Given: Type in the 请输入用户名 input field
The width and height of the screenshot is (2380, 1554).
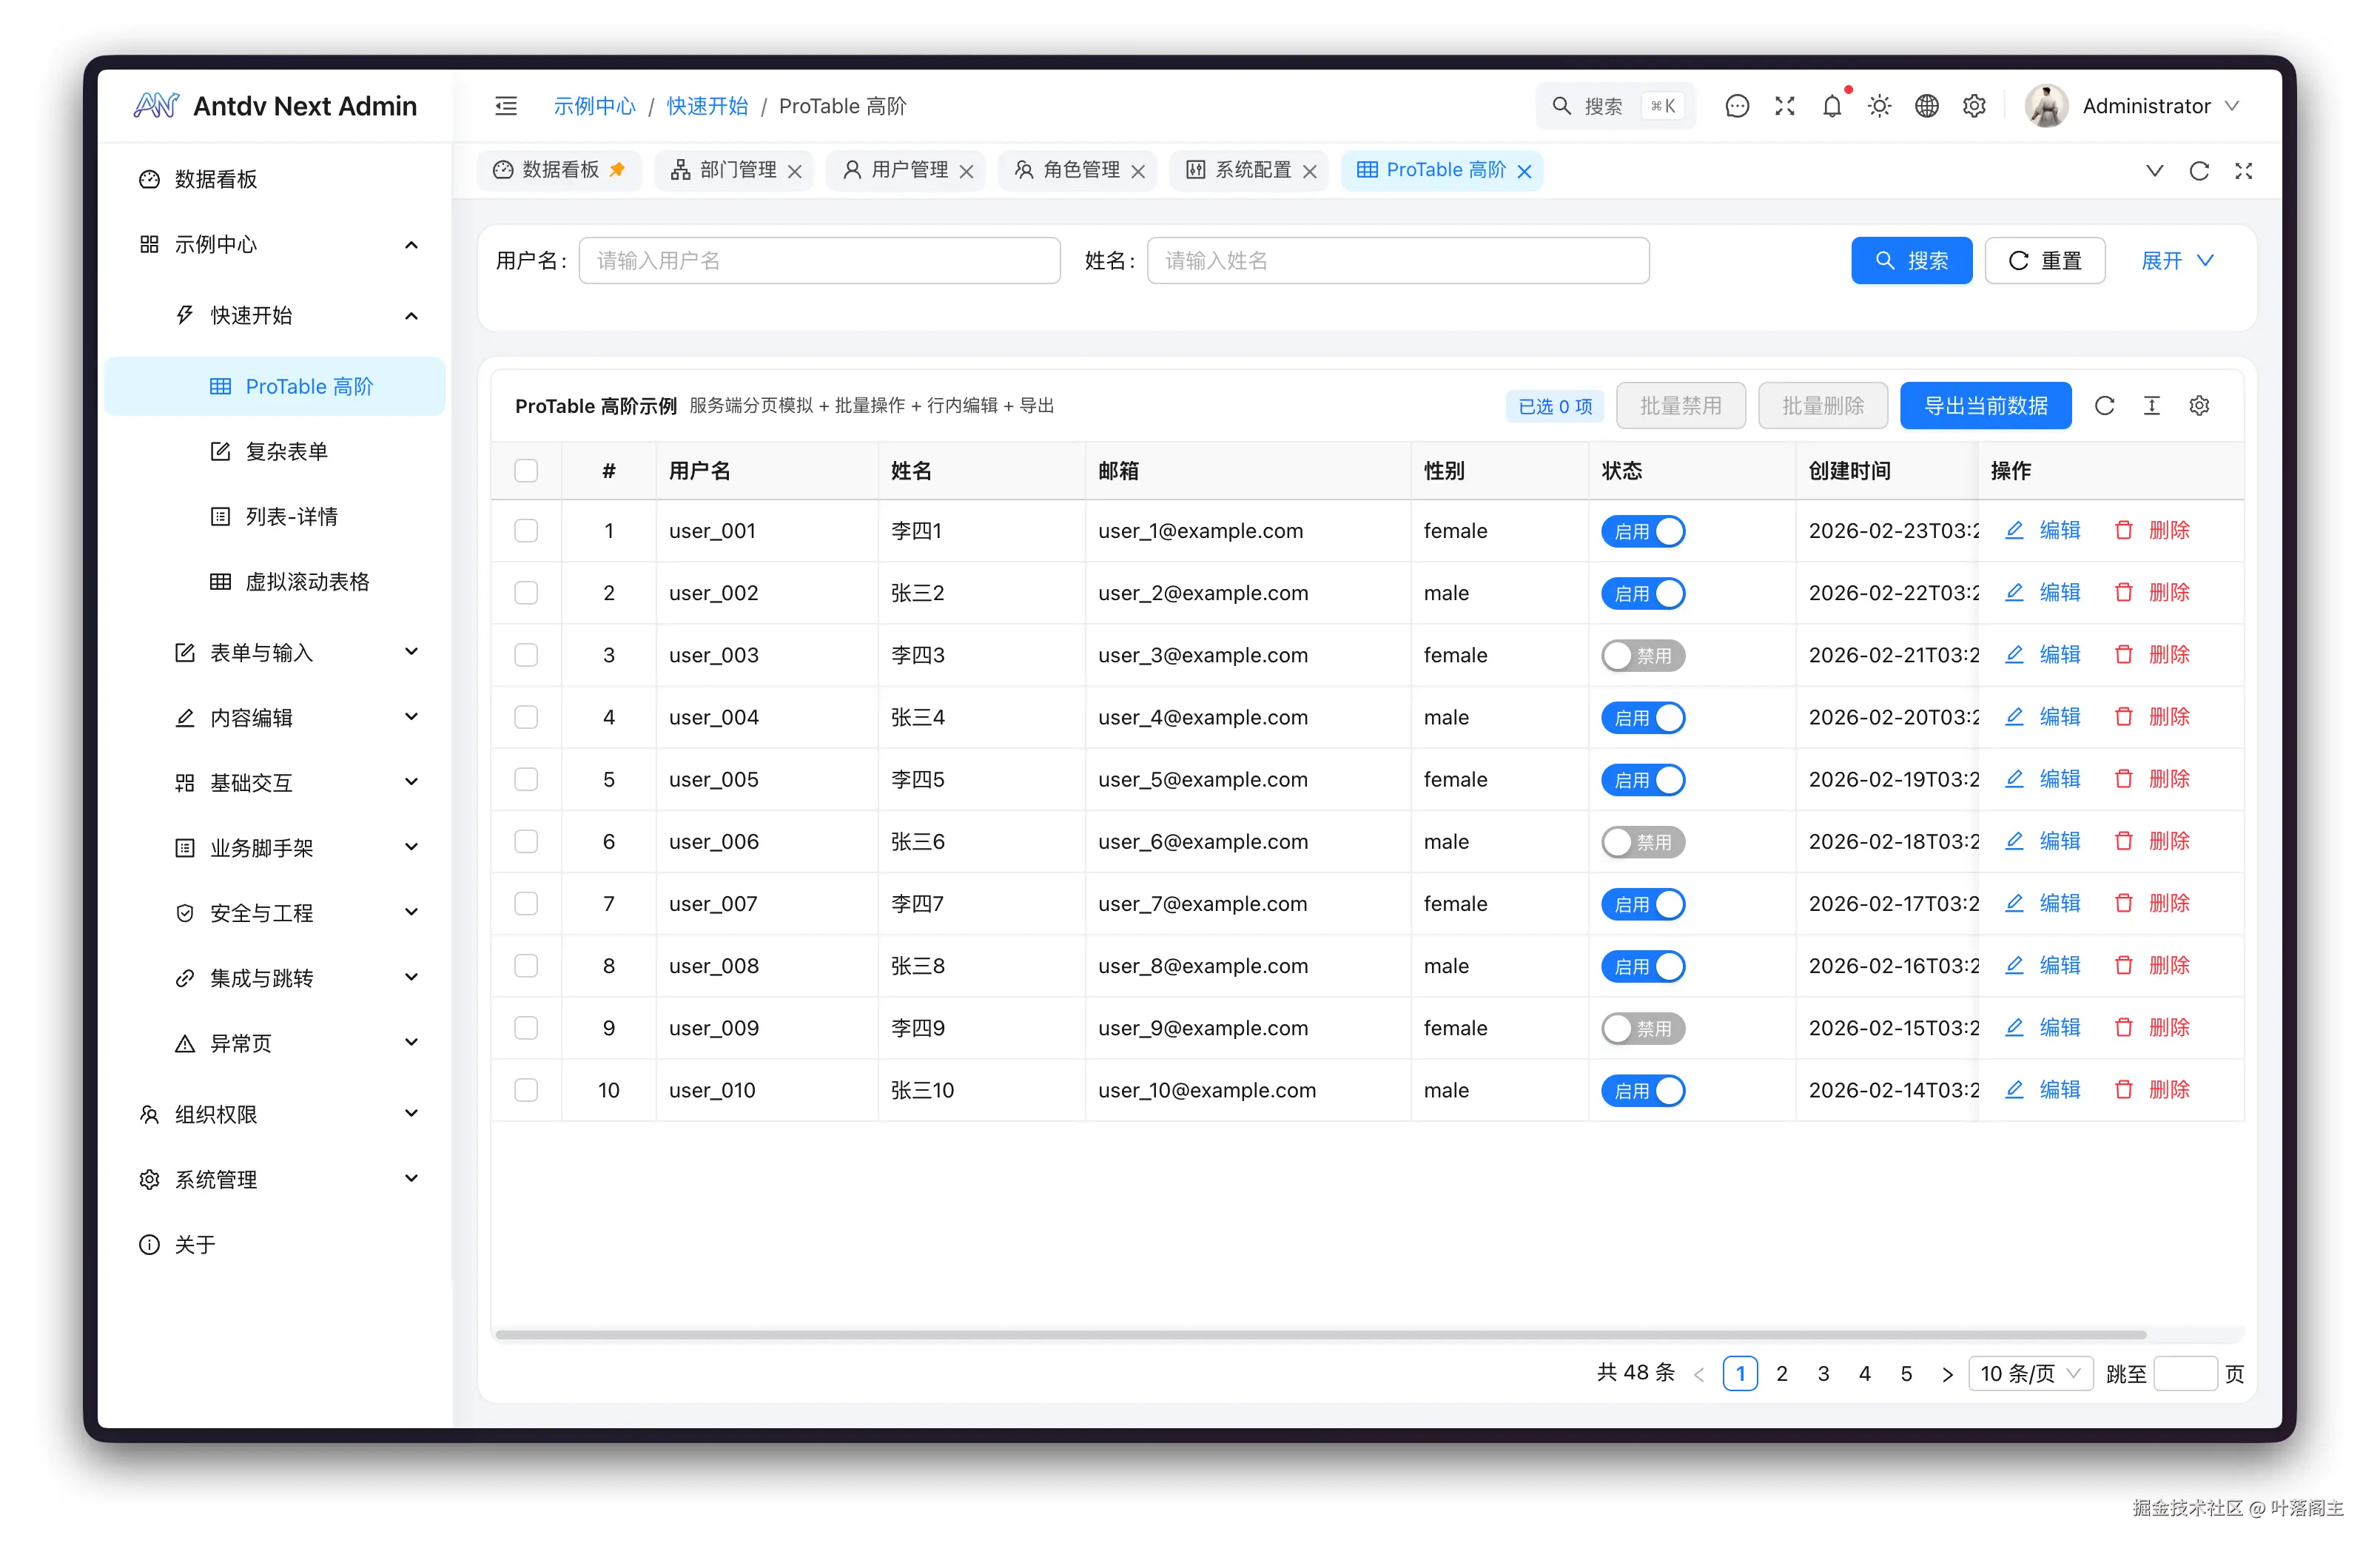Looking at the screenshot, I should pos(819,260).
